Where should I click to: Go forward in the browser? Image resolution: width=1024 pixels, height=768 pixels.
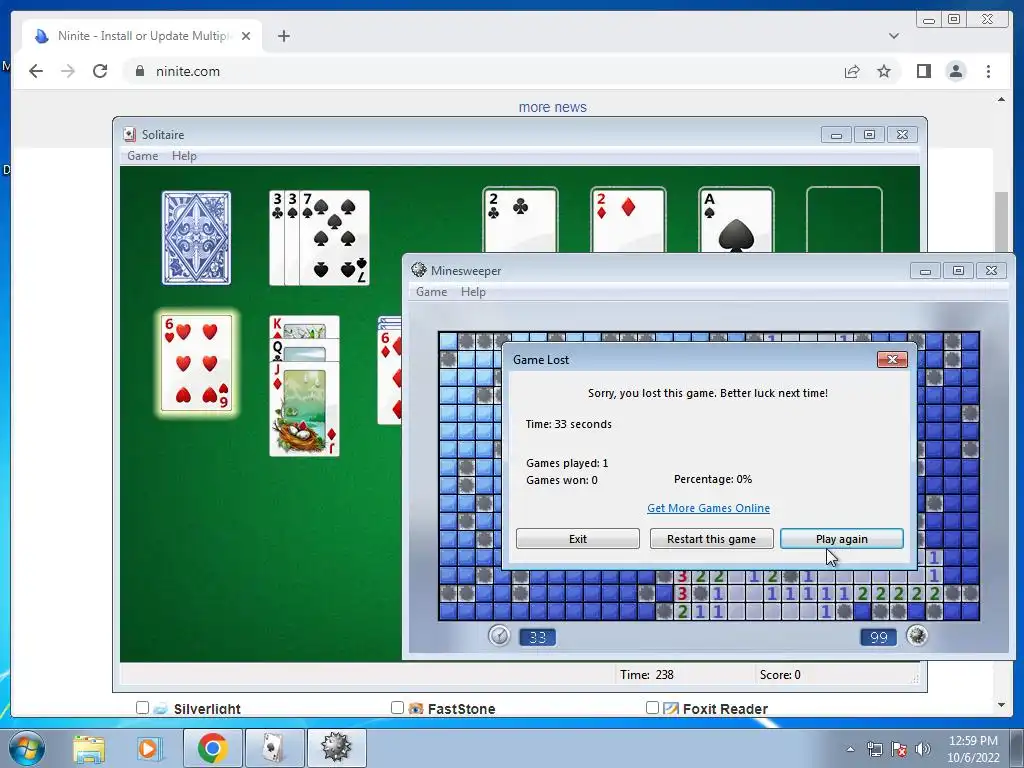tap(68, 71)
